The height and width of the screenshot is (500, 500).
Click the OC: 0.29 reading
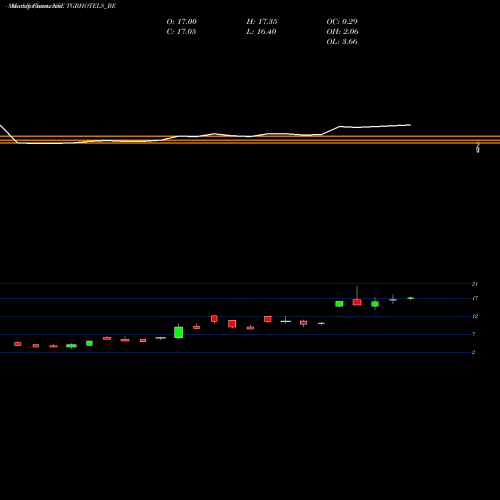[x=342, y=22]
